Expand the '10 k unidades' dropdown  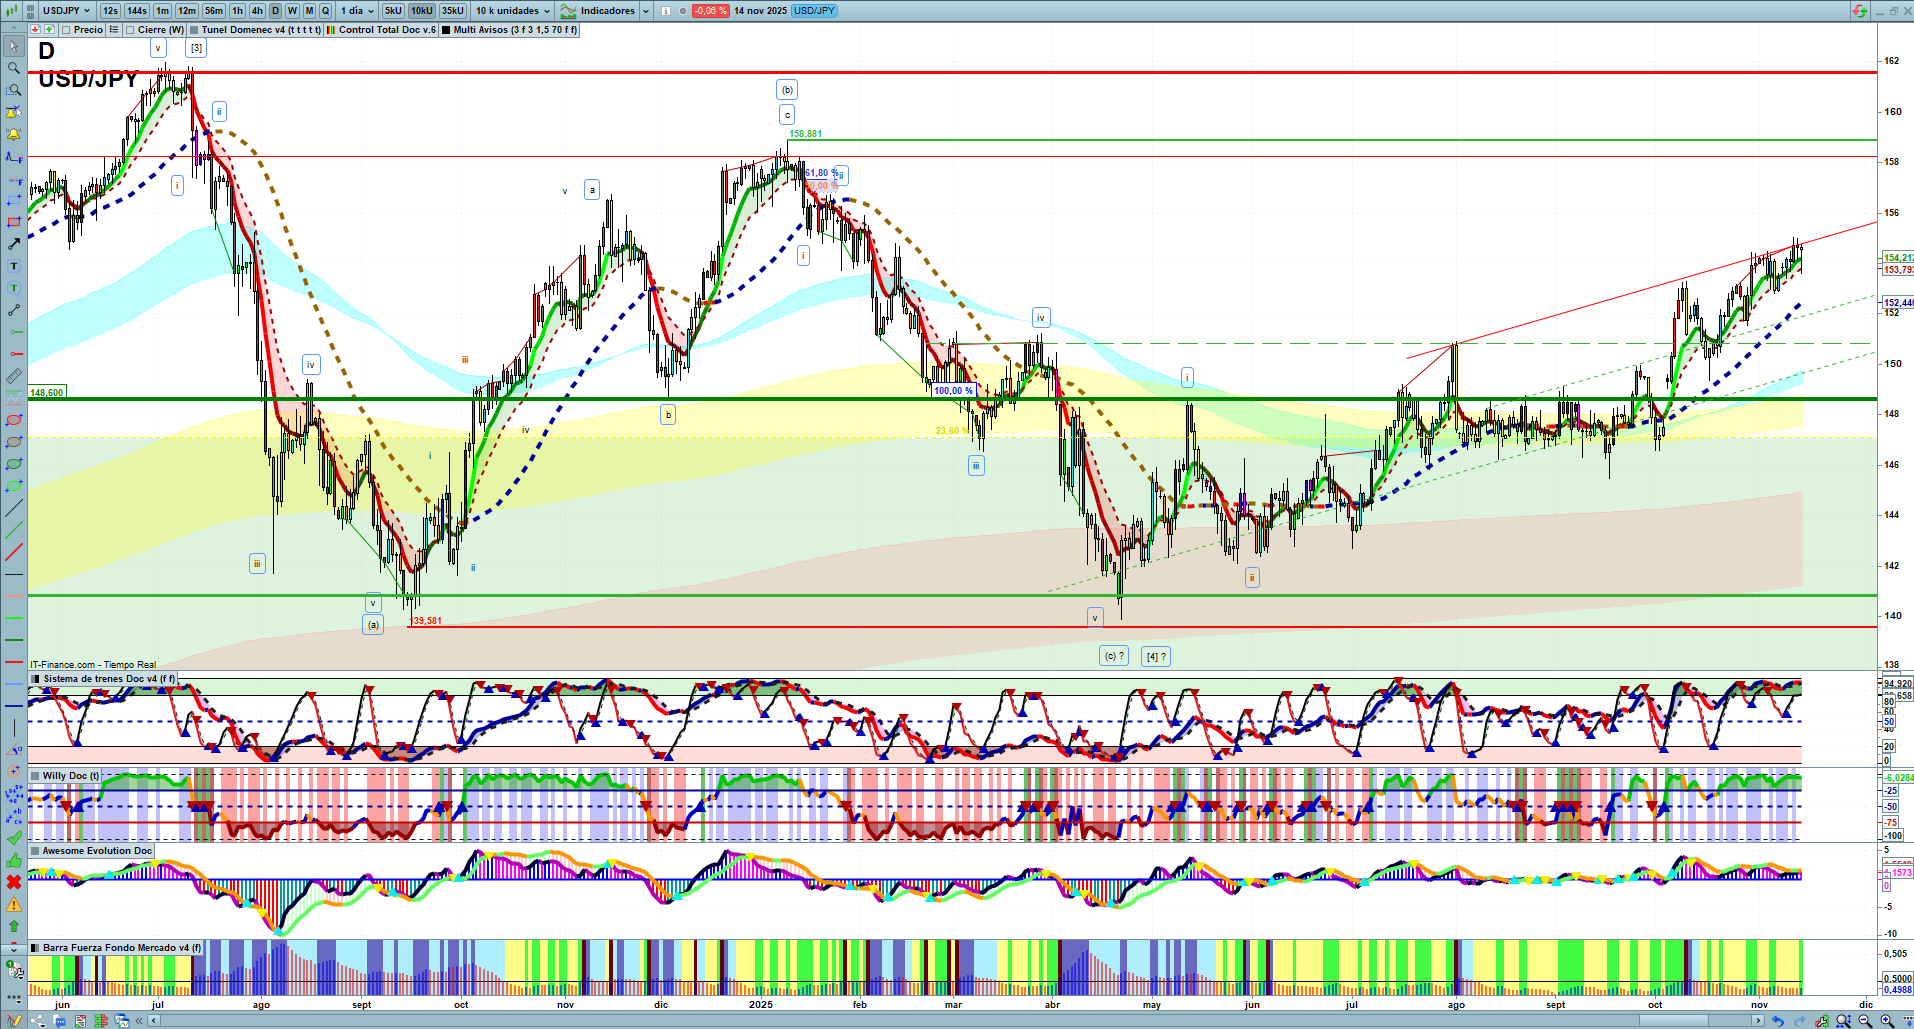(513, 11)
